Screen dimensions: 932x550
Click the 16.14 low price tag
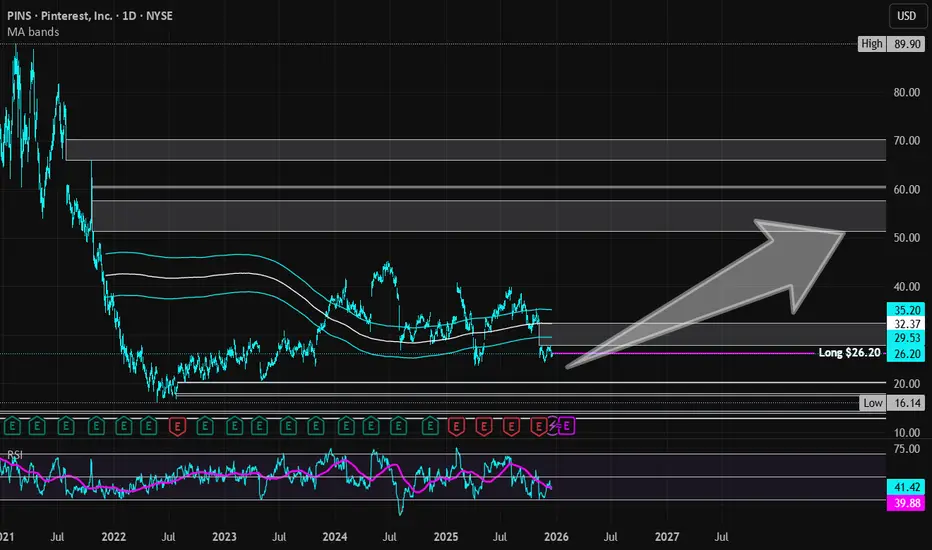(x=907, y=403)
